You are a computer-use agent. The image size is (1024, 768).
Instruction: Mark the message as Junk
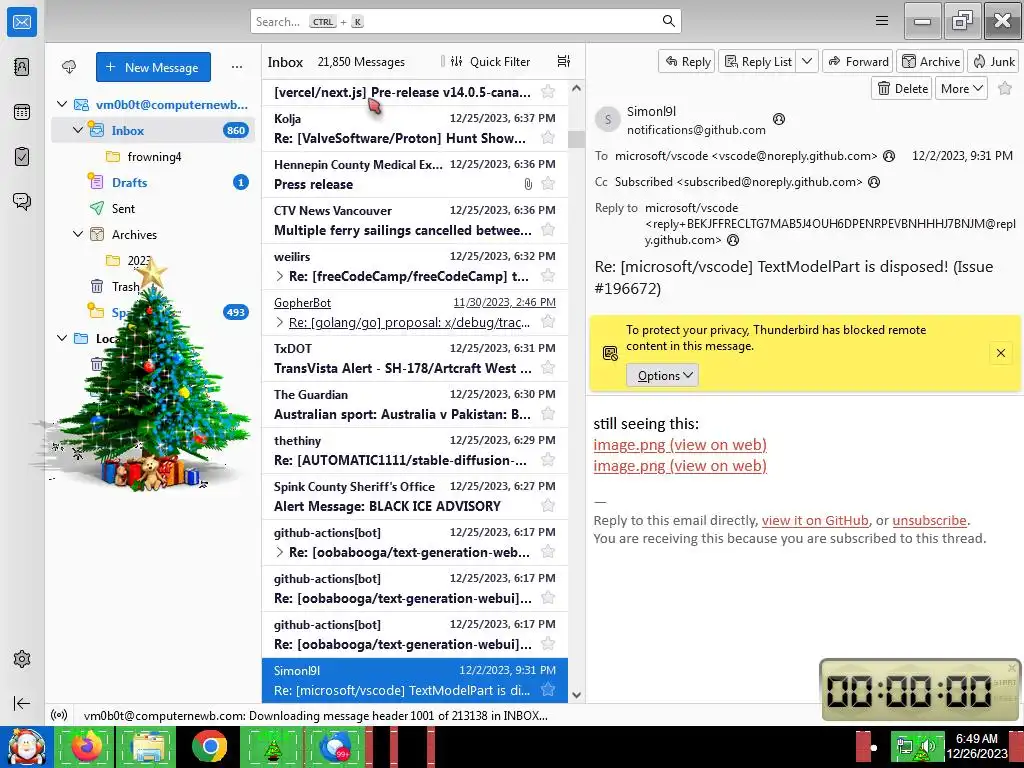[993, 61]
